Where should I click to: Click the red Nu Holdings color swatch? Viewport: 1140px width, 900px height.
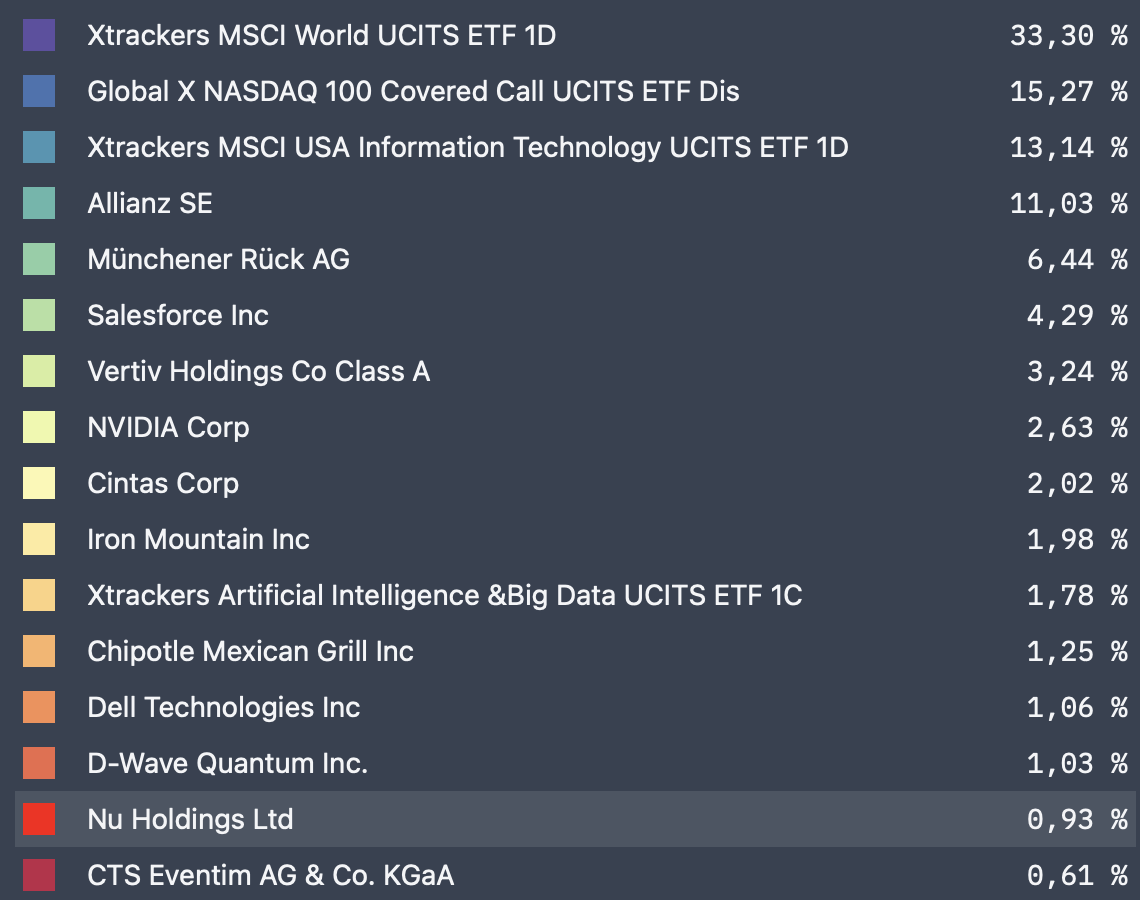coord(39,820)
